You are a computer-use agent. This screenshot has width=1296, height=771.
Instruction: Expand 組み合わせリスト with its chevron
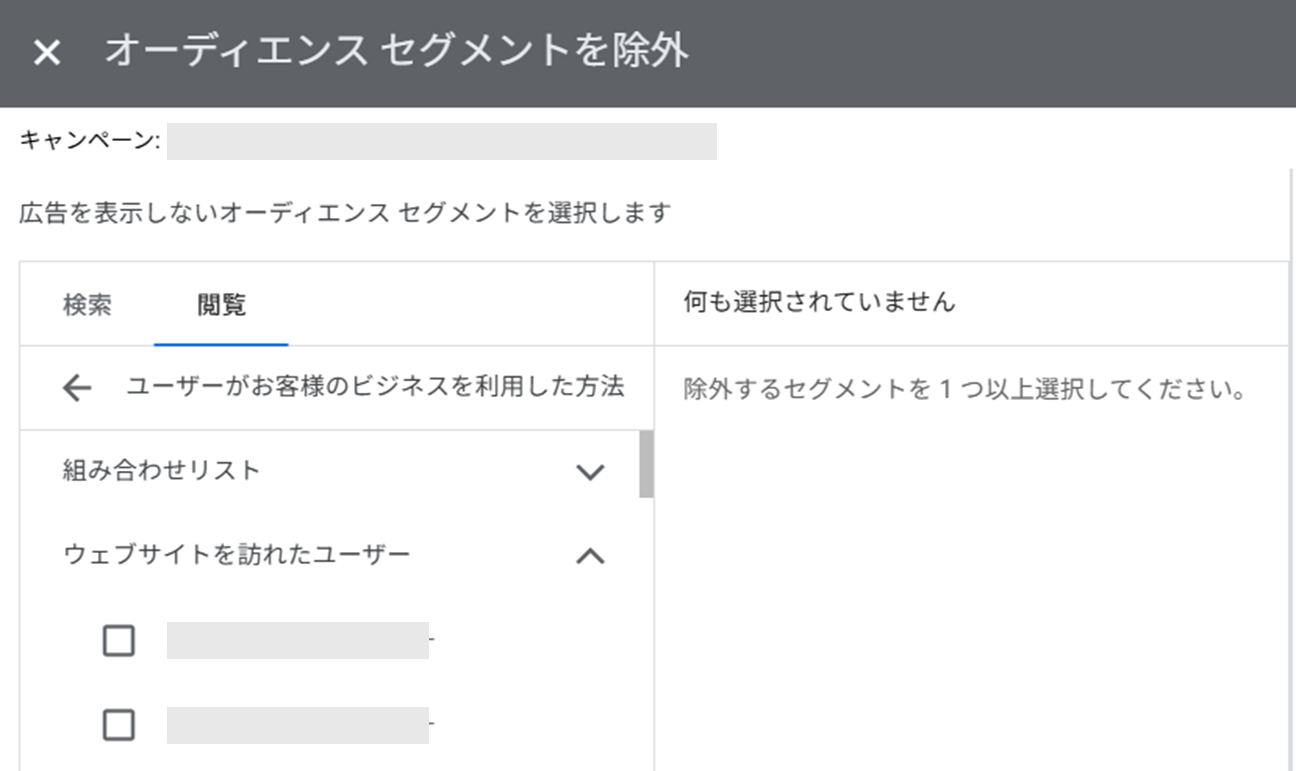click(x=591, y=472)
